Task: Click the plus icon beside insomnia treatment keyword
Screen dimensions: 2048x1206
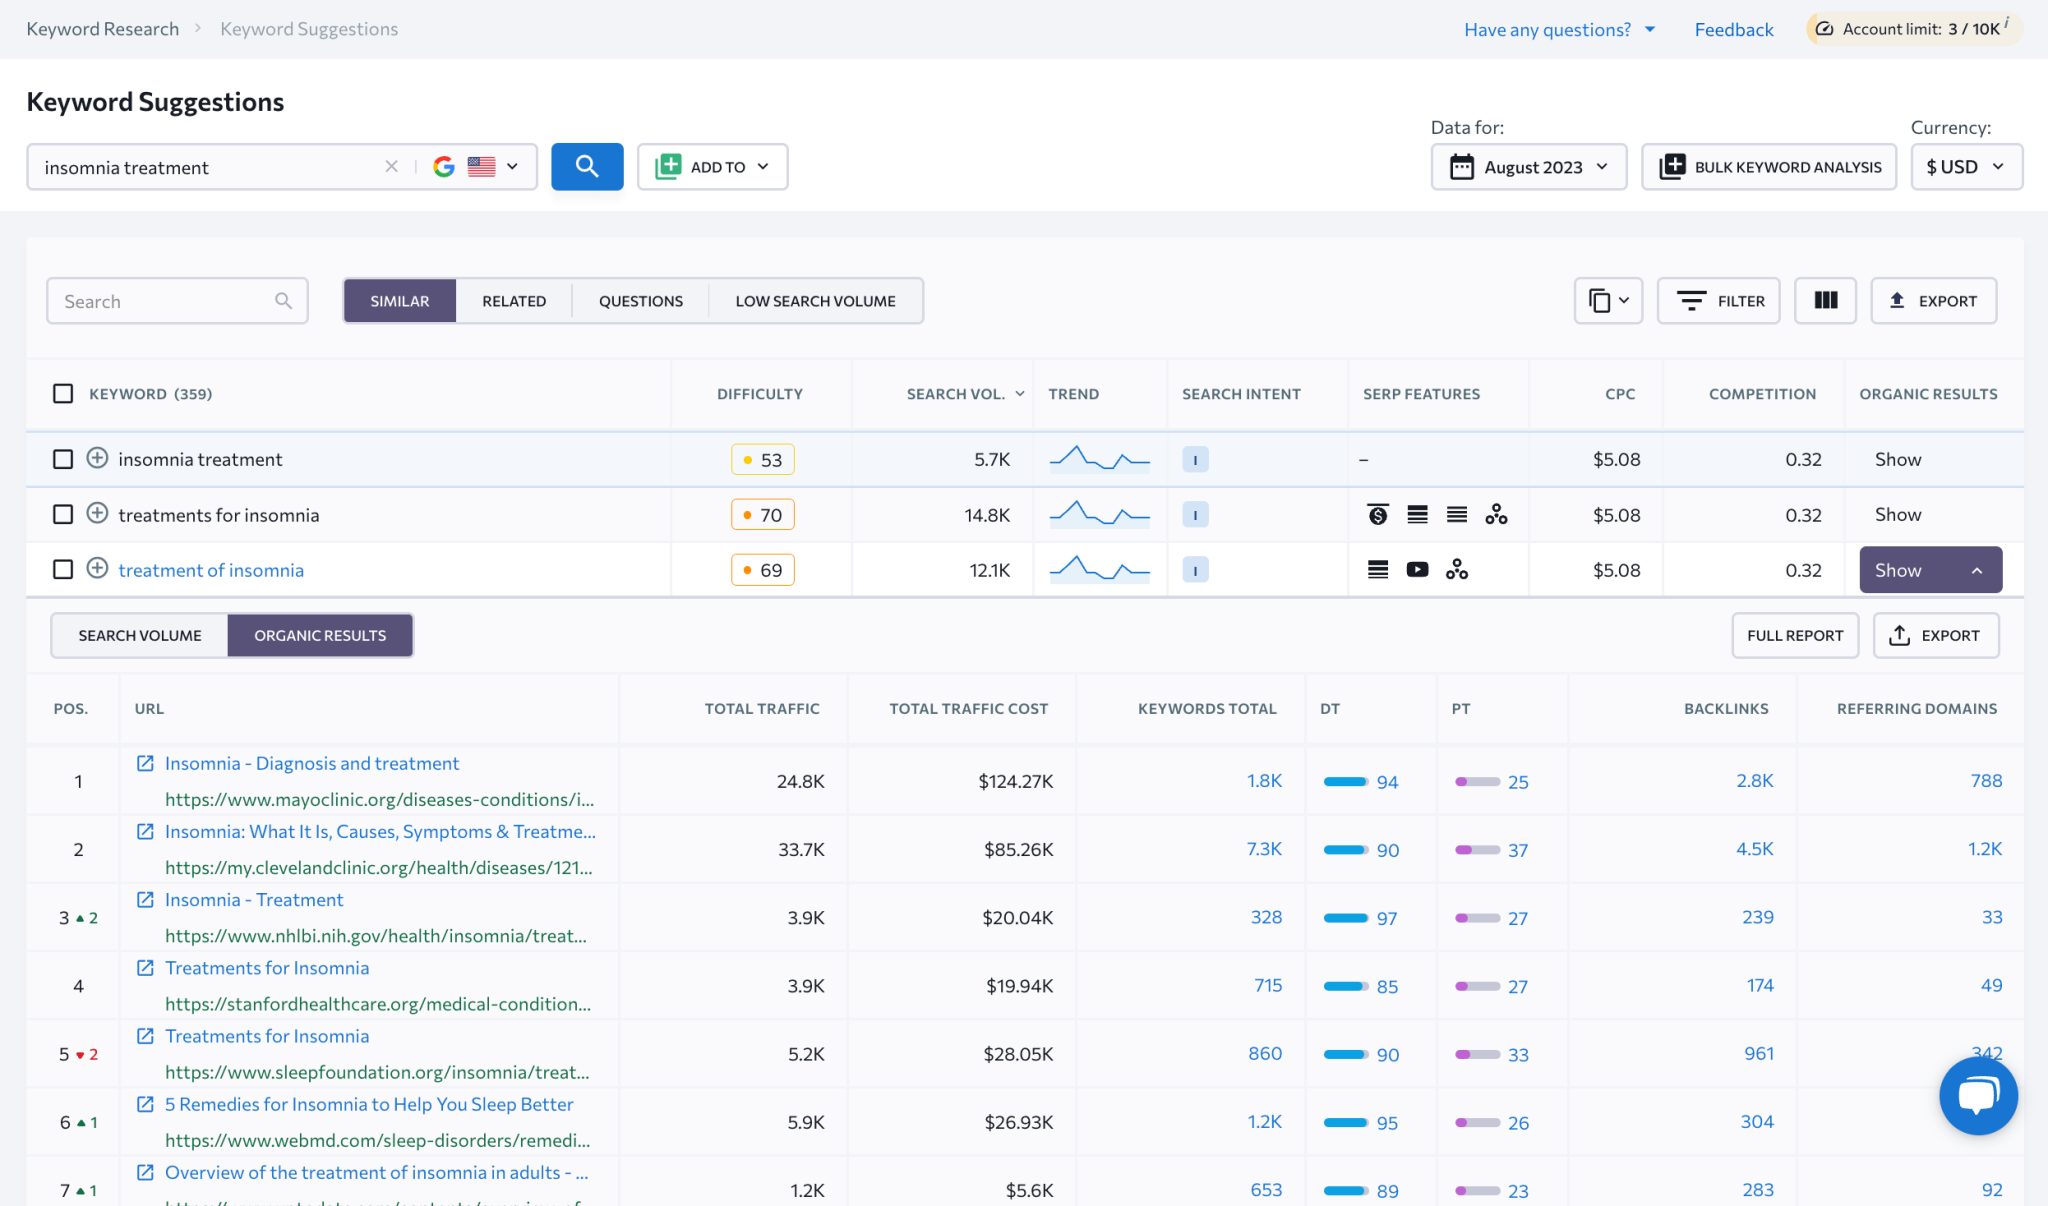Action: pyautogui.click(x=97, y=459)
